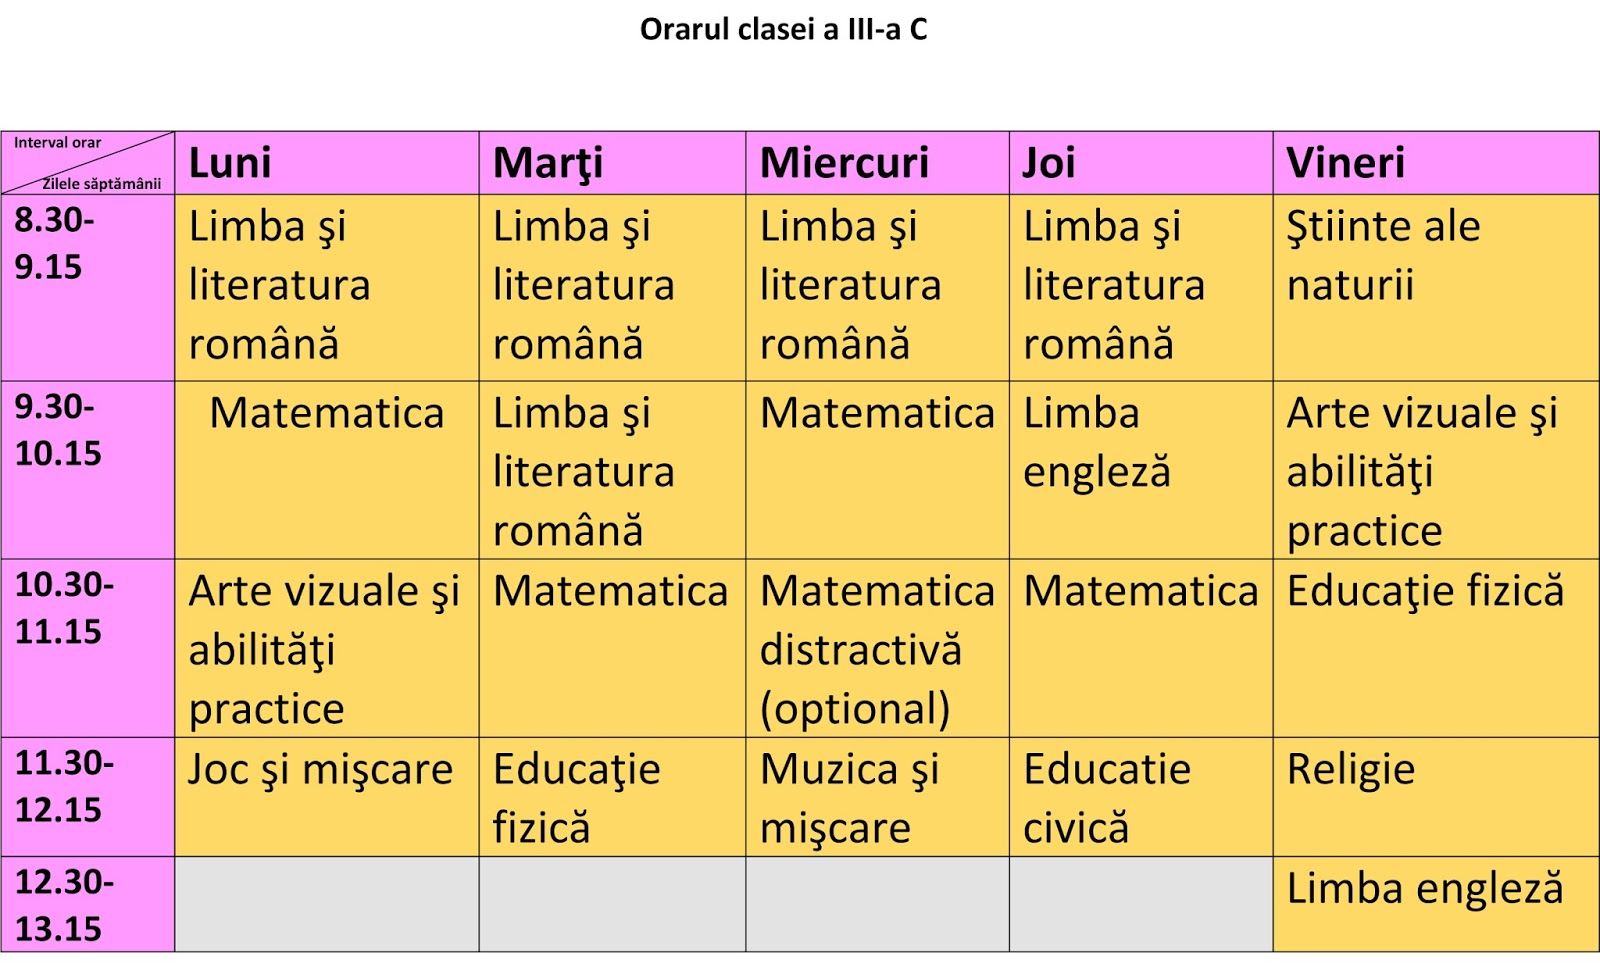This screenshot has height=967, width=1600.
Task: Click the title Orarul clasei a III-a C
Action: 783,30
